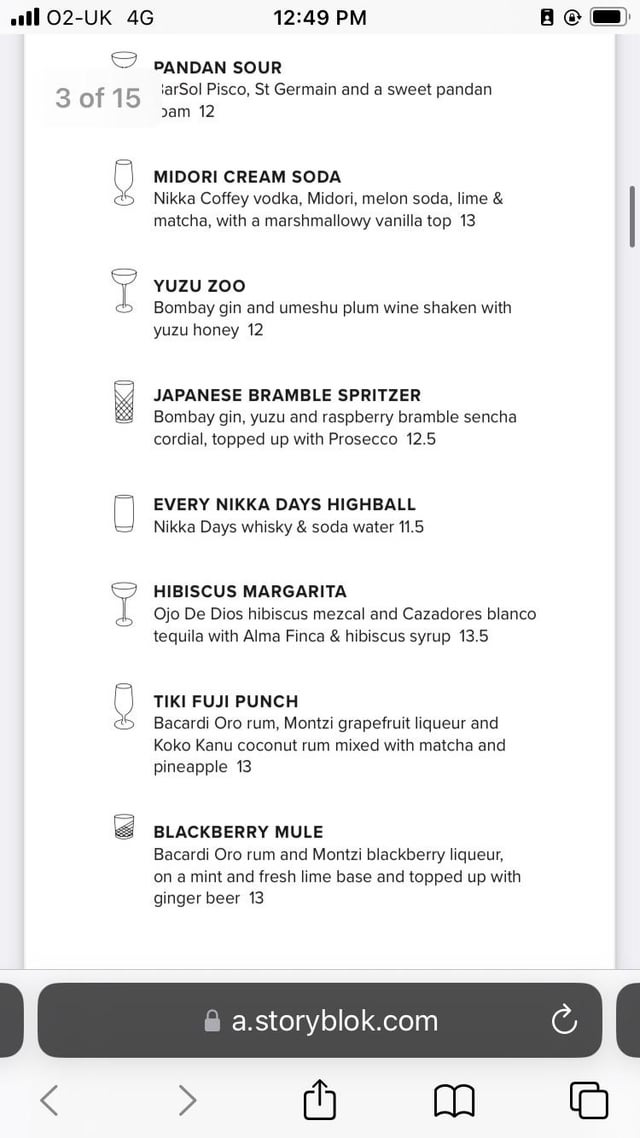Select the HIBISCUS MARGARITA heading

click(250, 592)
